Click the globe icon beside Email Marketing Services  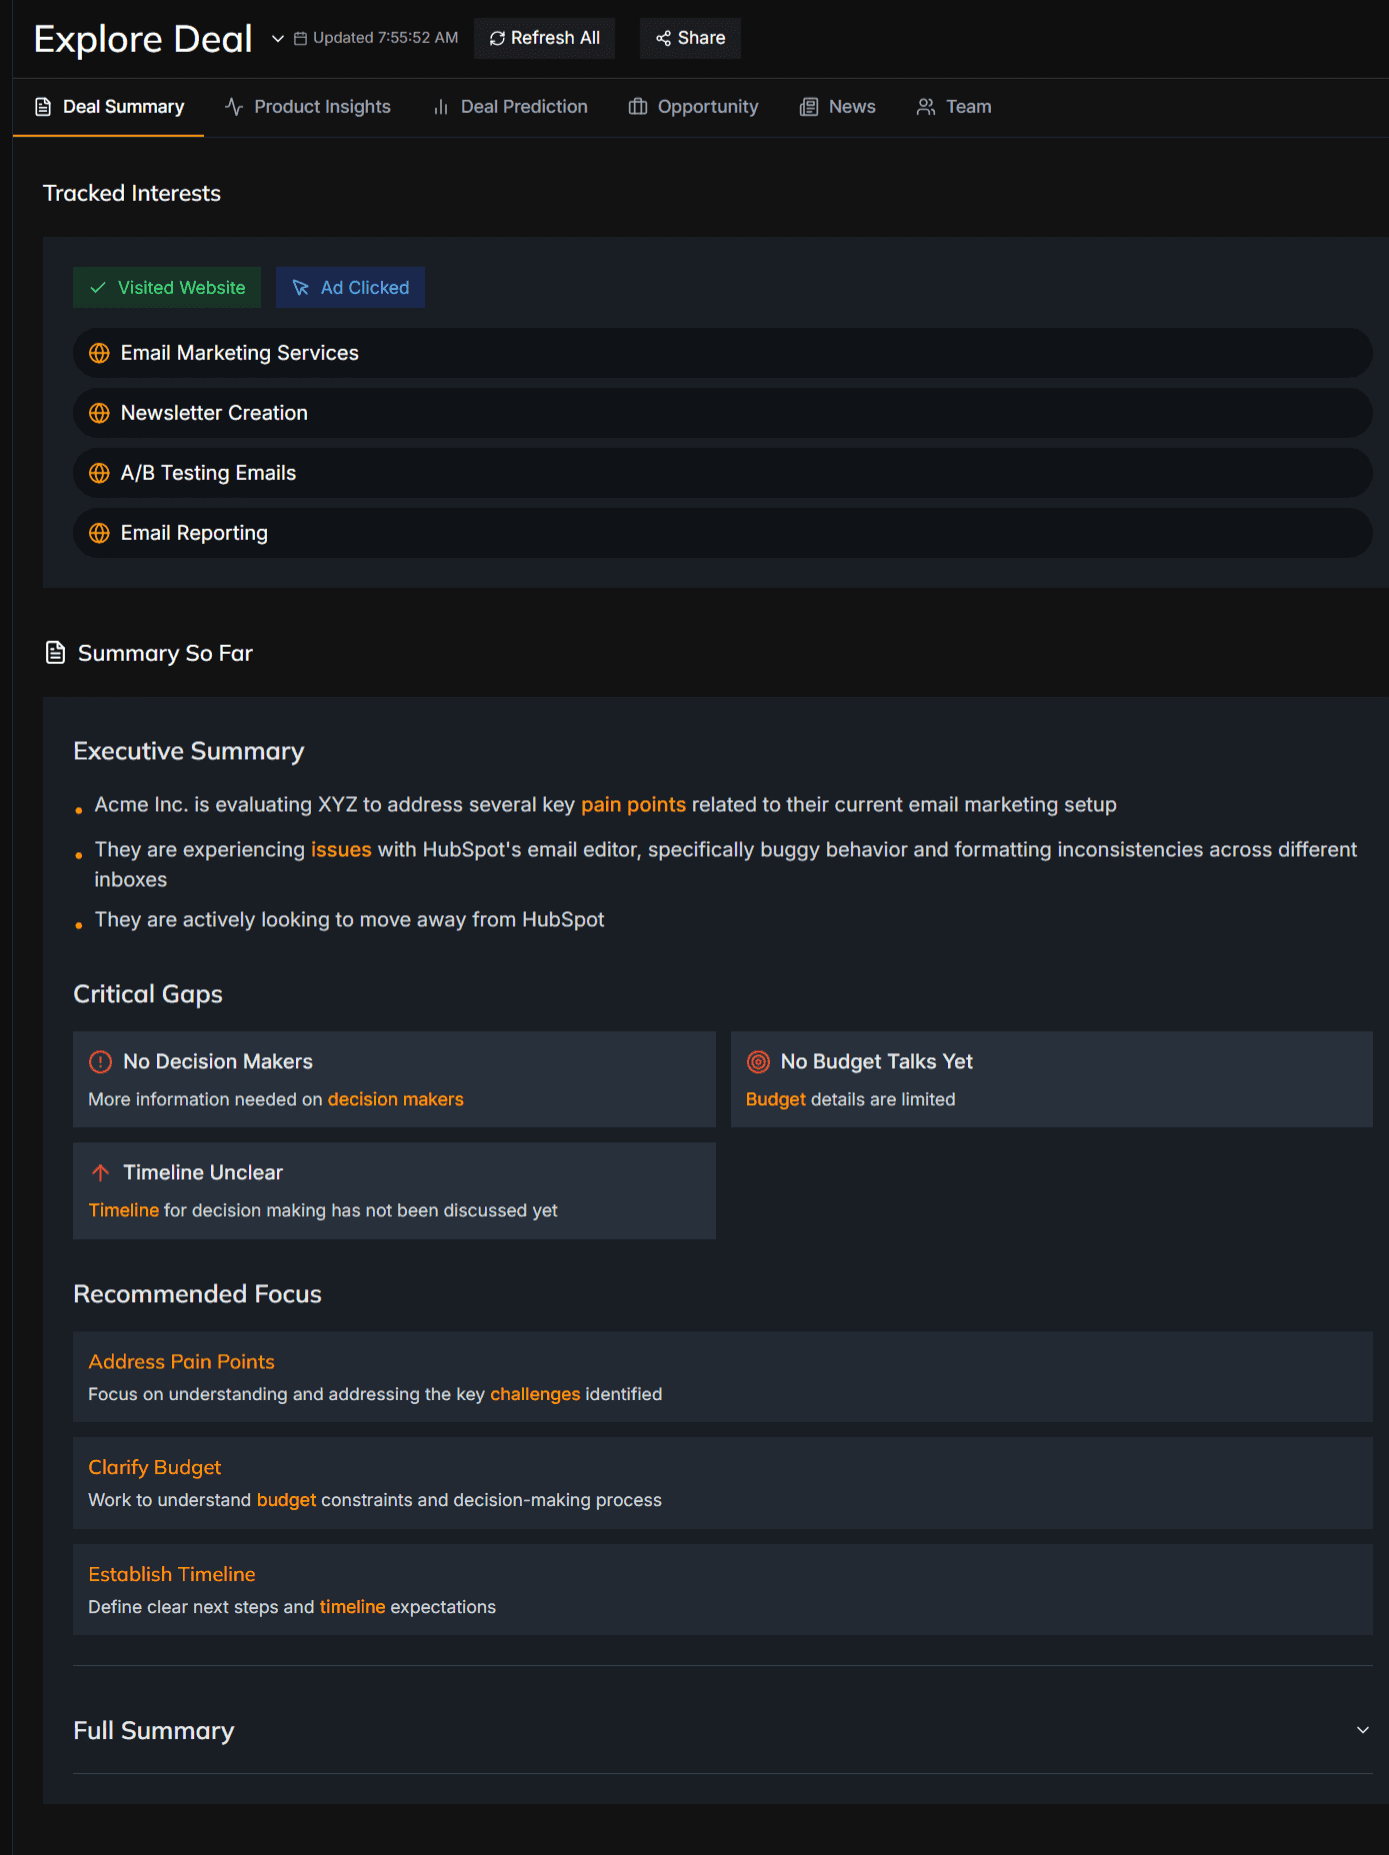[x=99, y=353]
